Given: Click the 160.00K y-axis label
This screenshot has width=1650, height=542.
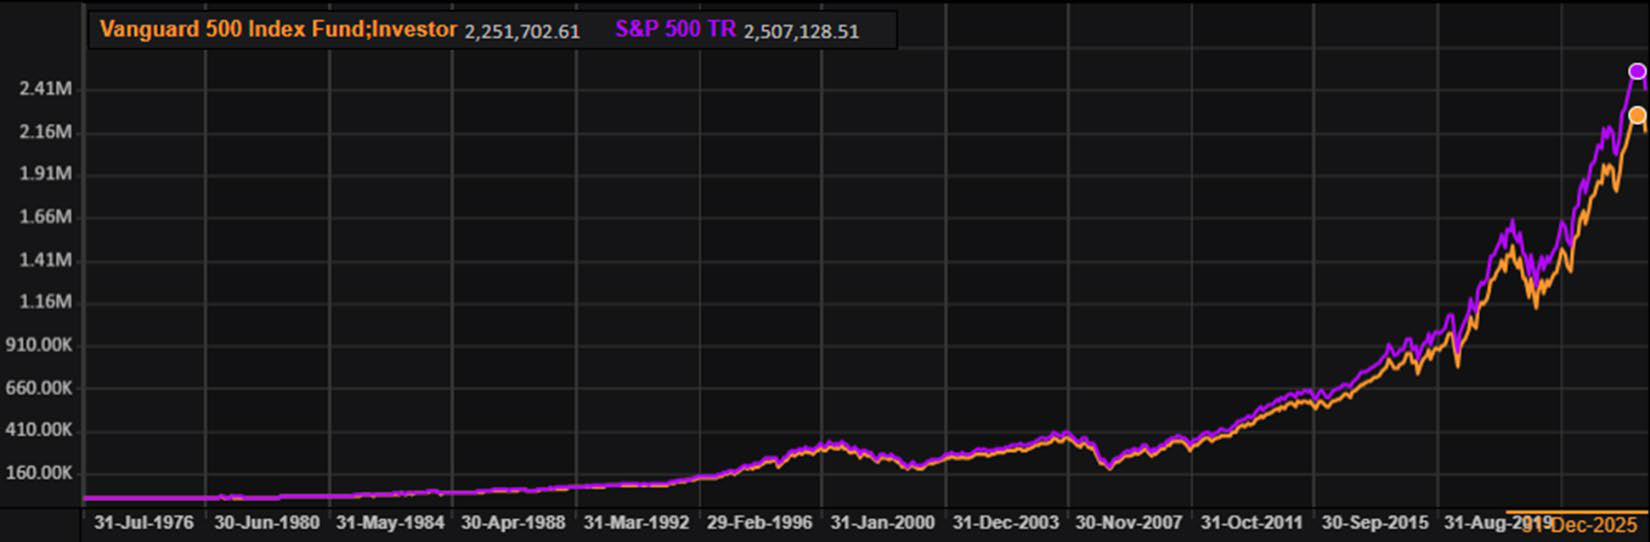Looking at the screenshot, I should (40, 473).
